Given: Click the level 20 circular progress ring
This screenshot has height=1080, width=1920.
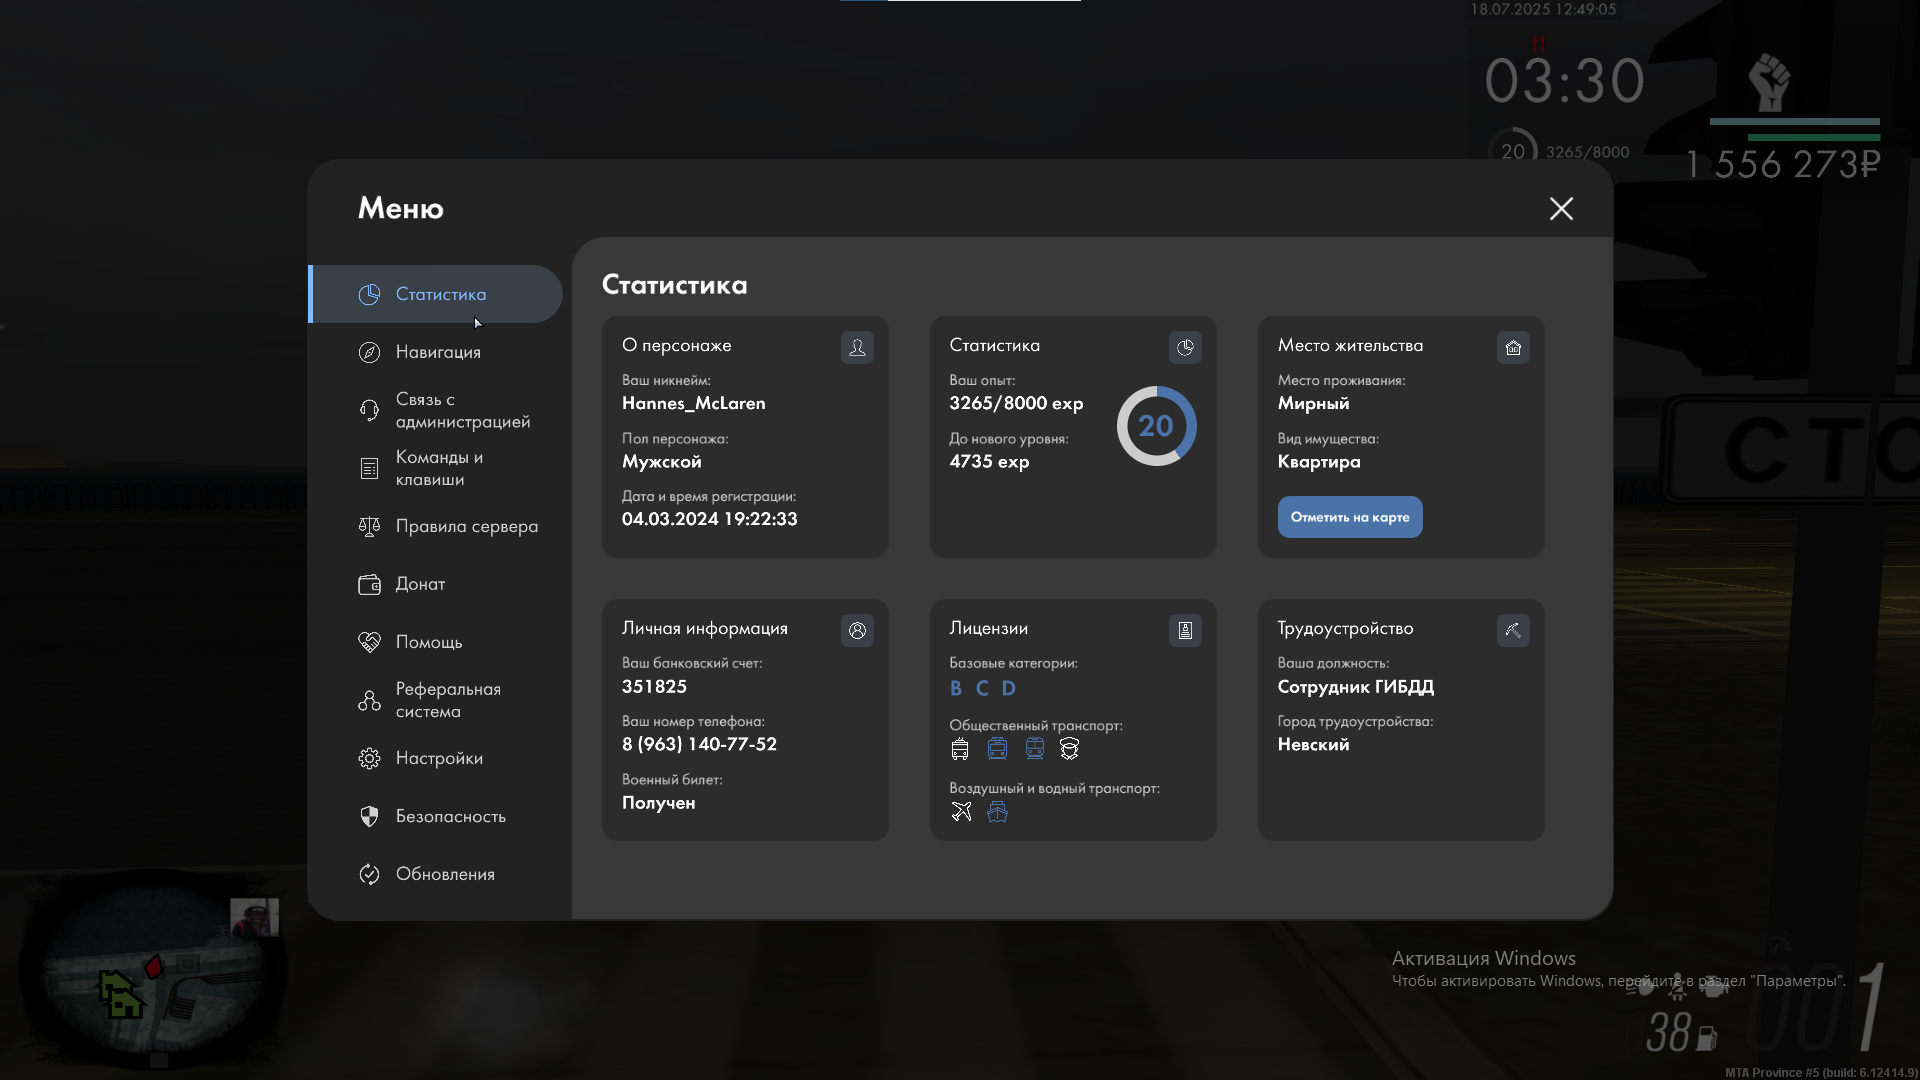Looking at the screenshot, I should [1156, 426].
